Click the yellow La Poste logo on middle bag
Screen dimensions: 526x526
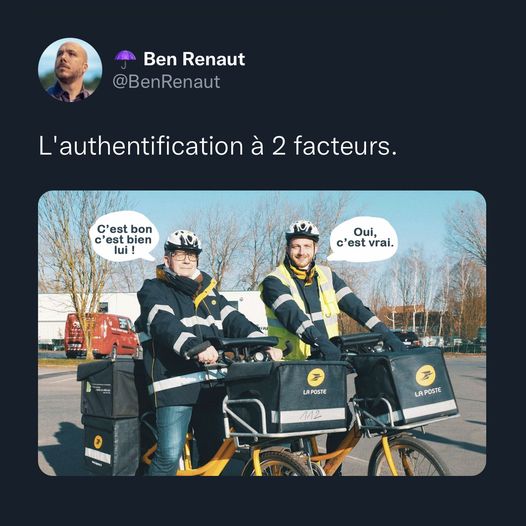point(316,377)
